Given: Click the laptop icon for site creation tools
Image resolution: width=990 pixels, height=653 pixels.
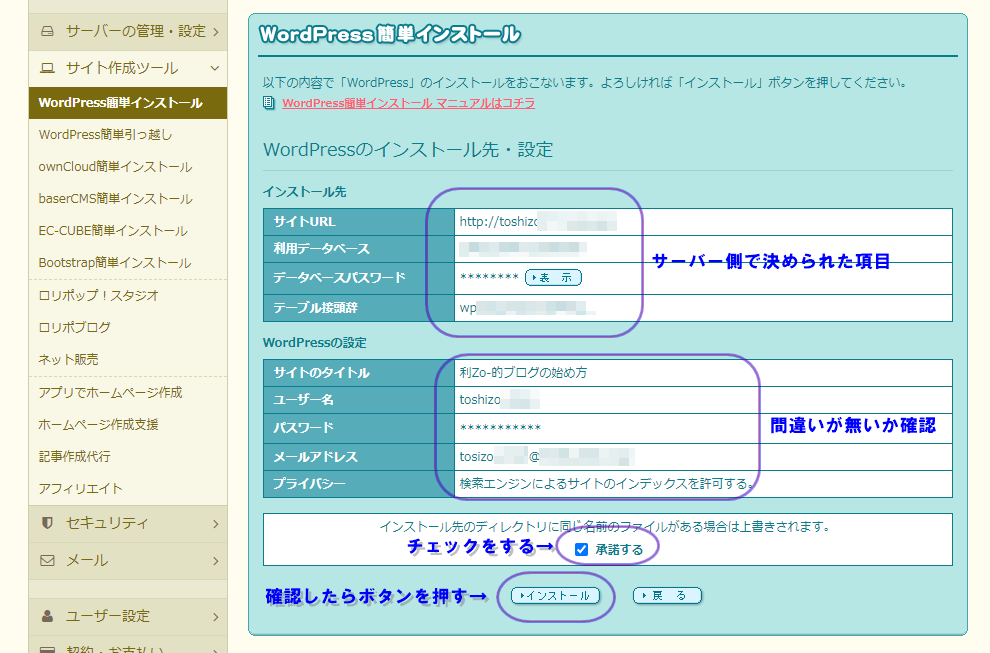Looking at the screenshot, I should 47,68.
